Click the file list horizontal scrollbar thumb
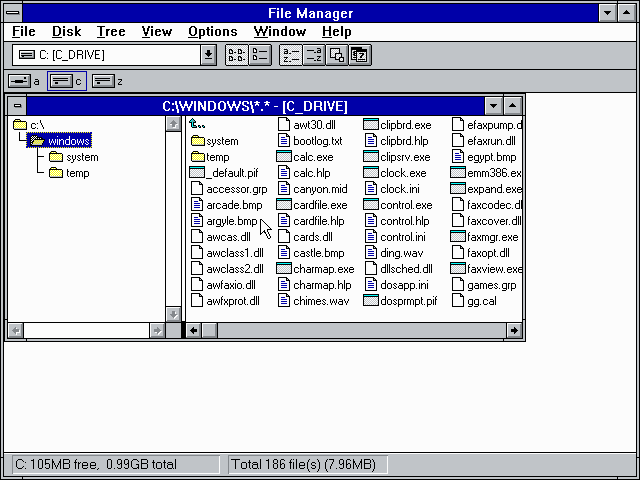 tap(210, 331)
